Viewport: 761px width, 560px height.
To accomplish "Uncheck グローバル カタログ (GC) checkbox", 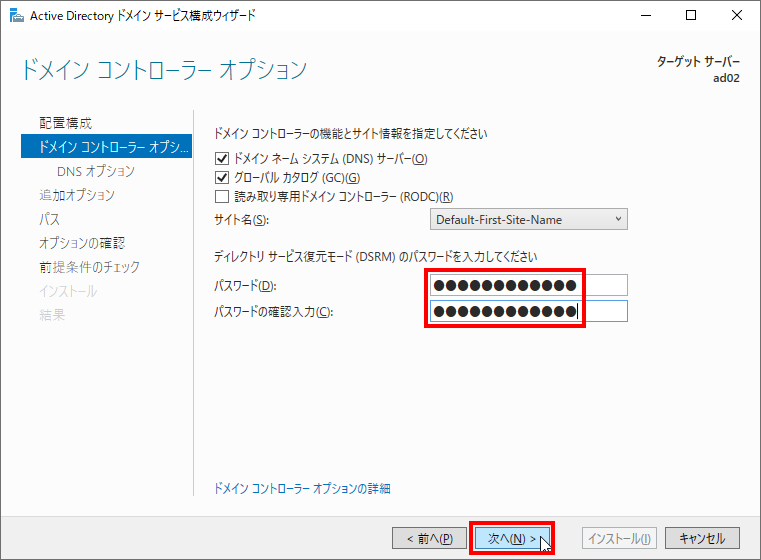I will click(x=222, y=178).
